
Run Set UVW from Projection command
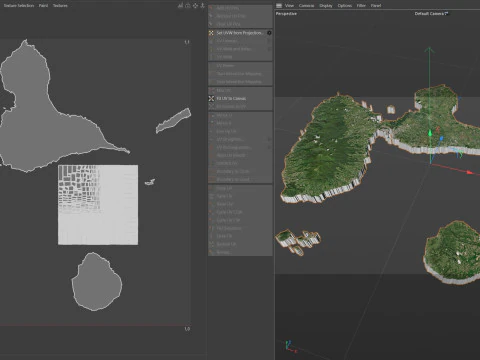point(239,33)
